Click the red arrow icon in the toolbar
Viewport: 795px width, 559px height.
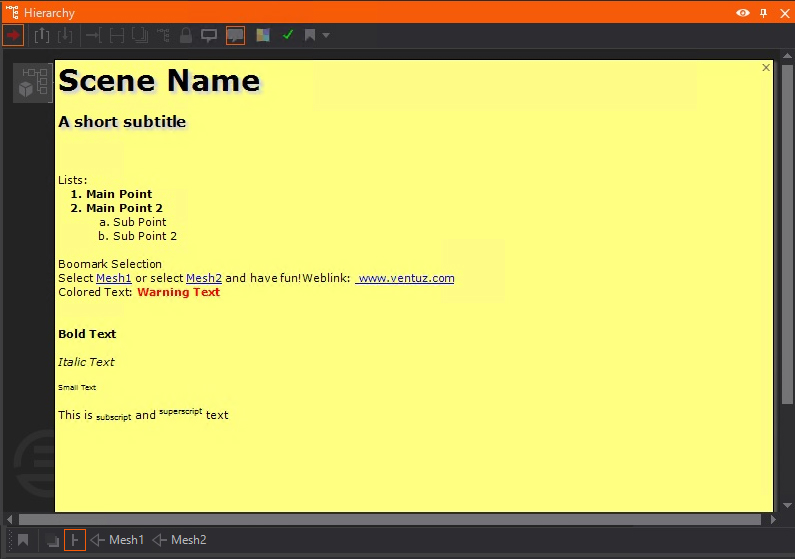click(x=13, y=36)
